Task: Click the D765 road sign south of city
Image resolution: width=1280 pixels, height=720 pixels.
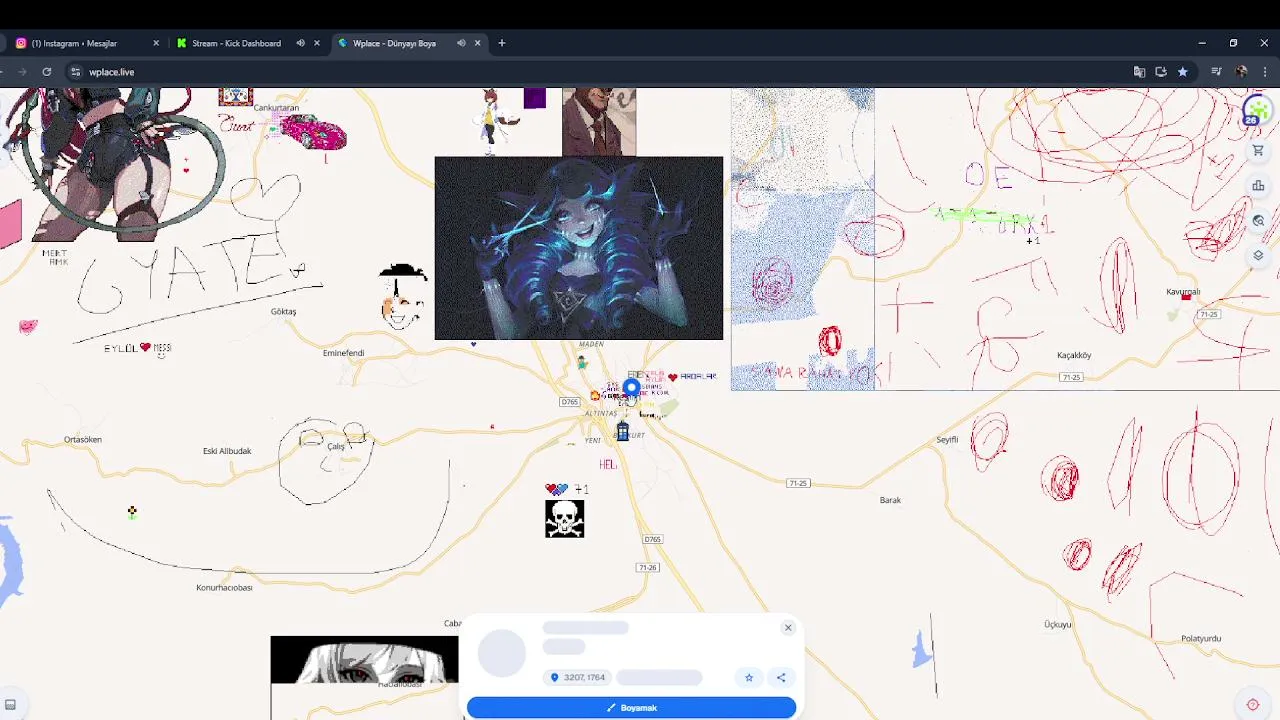Action: click(x=653, y=539)
